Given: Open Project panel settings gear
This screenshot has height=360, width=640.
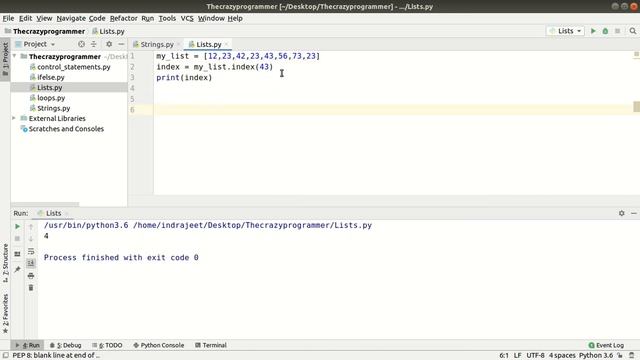Looking at the screenshot, I should click(109, 44).
